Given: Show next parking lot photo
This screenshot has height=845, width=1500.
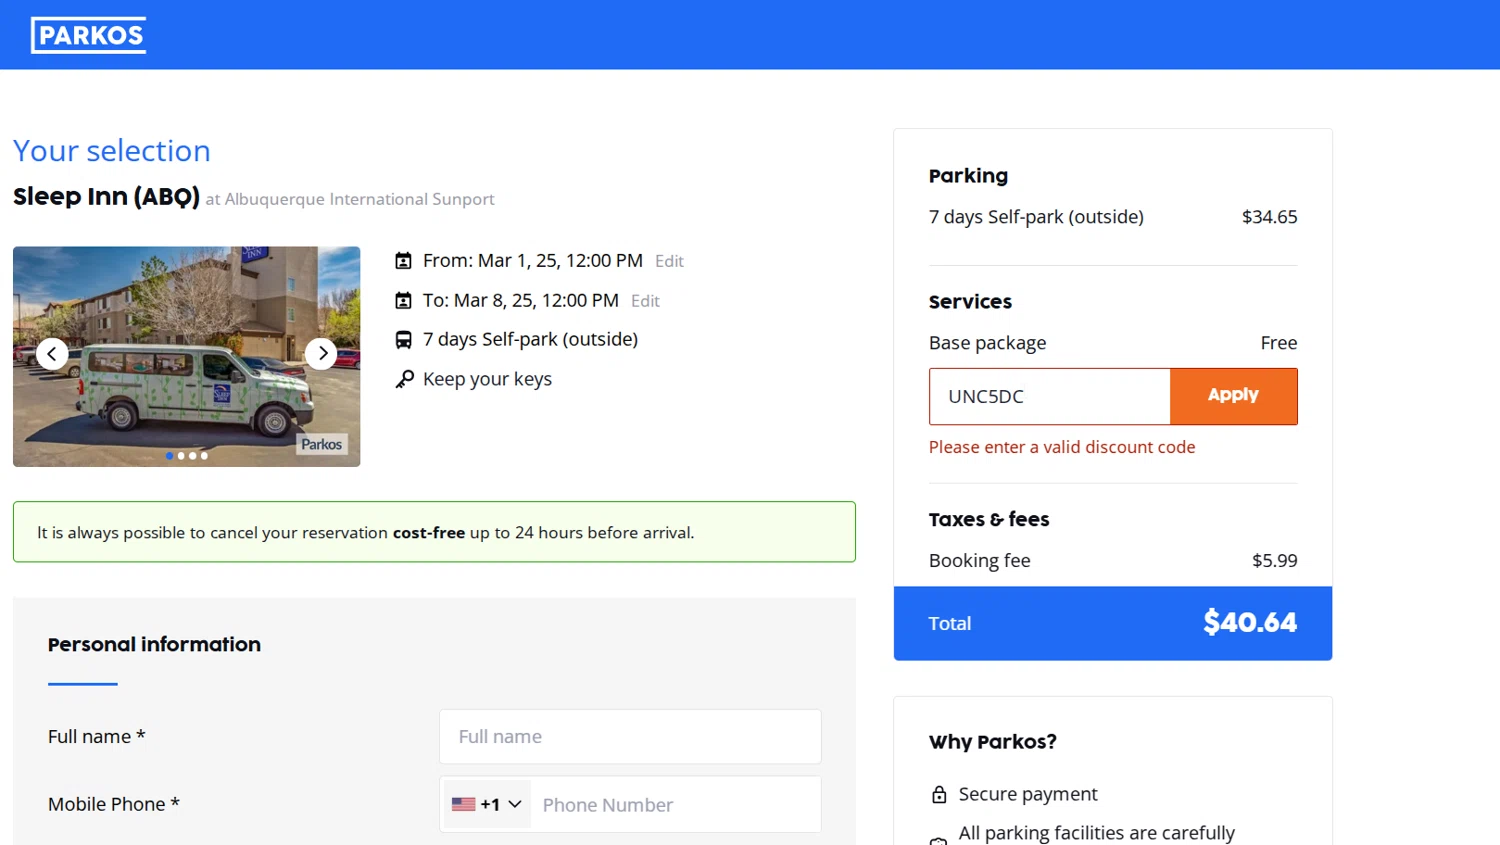Looking at the screenshot, I should 321,353.
